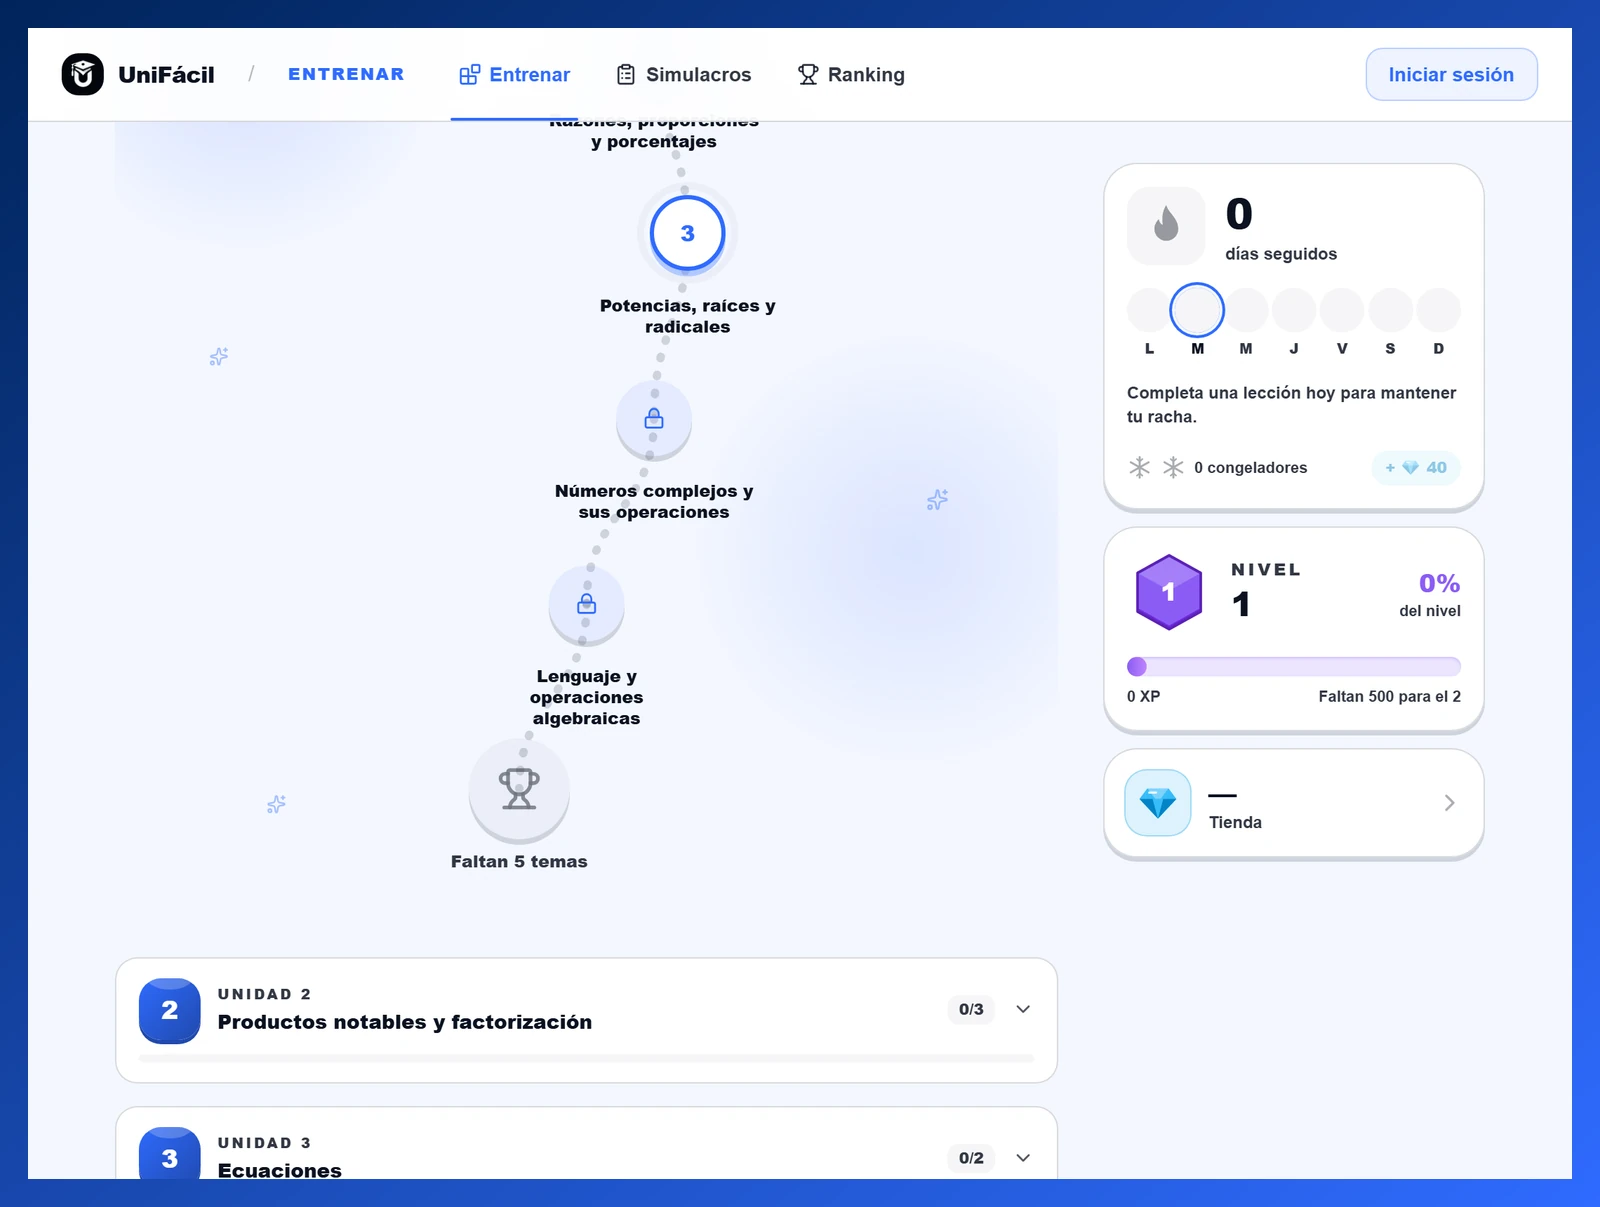Expand Unidad 2 Productos notables chevron
The image size is (1600, 1207).
(x=1023, y=1009)
